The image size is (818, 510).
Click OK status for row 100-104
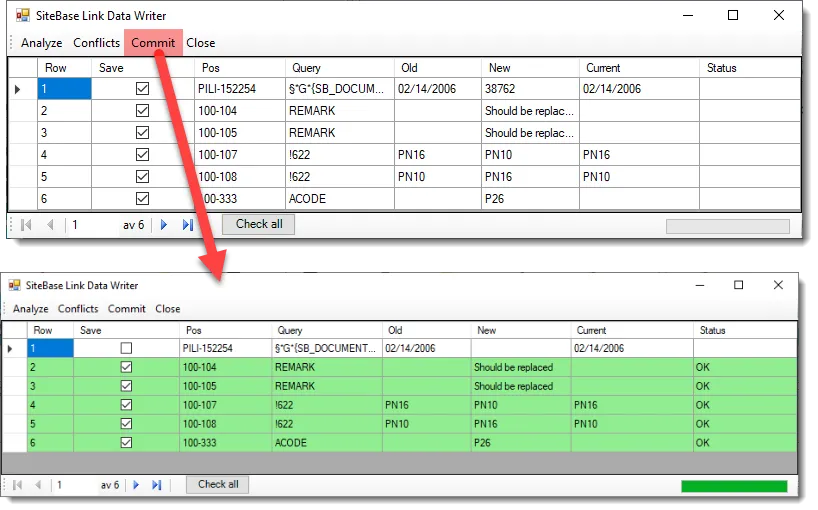click(745, 367)
